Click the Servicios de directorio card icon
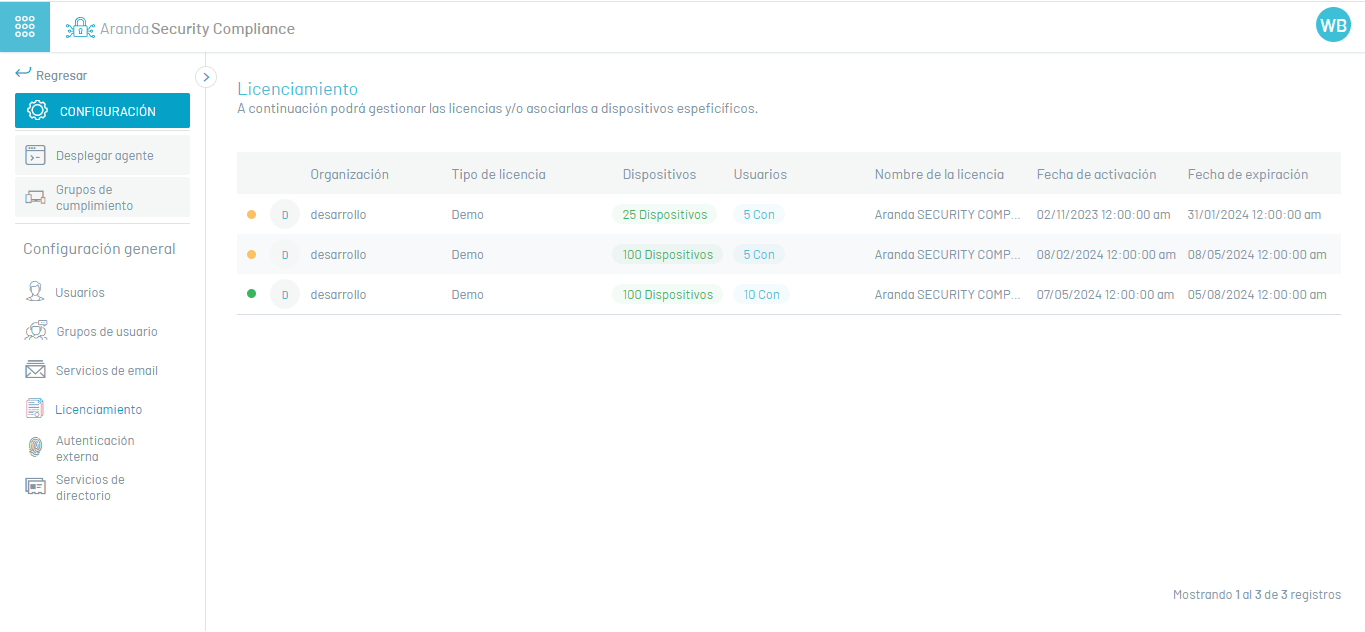The image size is (1365, 632). (35, 487)
